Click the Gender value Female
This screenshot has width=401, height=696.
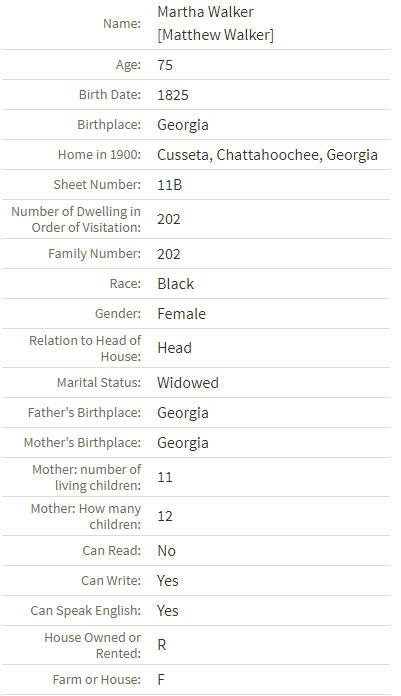pyautogui.click(x=181, y=314)
